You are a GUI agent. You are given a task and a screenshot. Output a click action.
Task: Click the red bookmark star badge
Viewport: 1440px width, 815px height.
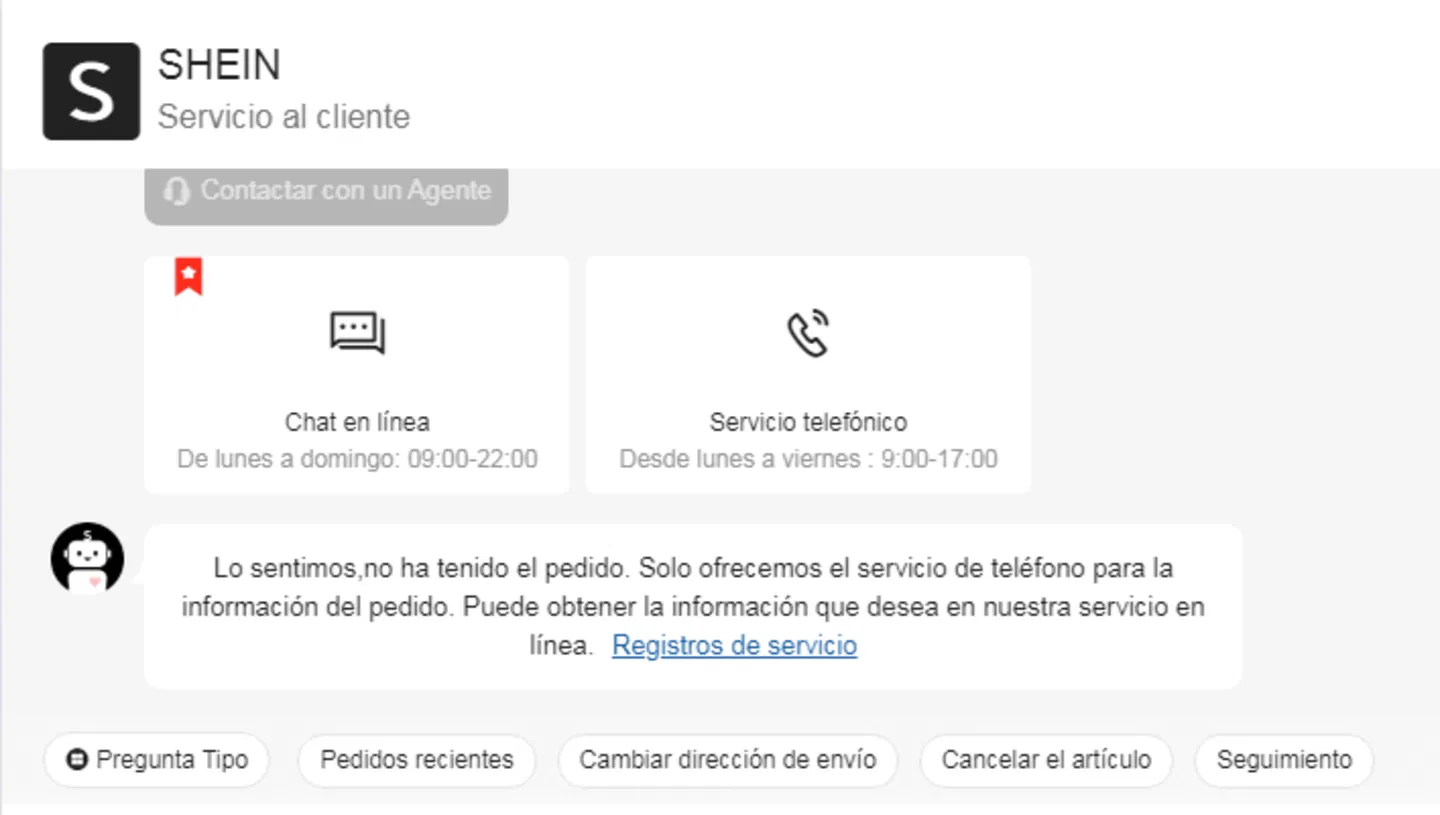pyautogui.click(x=189, y=276)
